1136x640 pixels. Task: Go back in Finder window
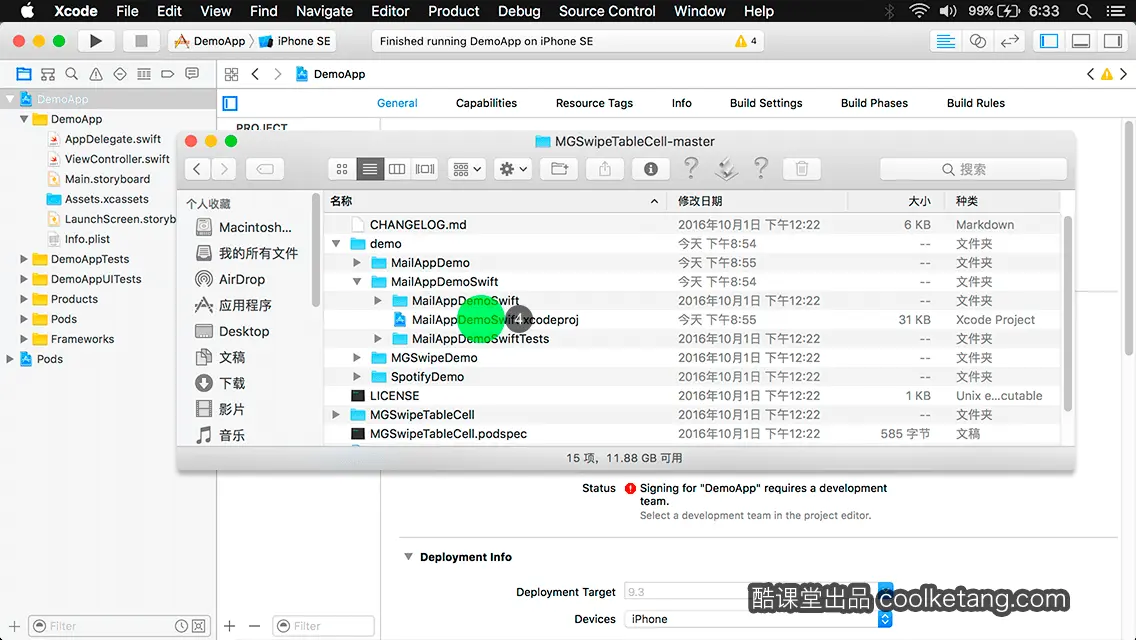pyautogui.click(x=197, y=169)
